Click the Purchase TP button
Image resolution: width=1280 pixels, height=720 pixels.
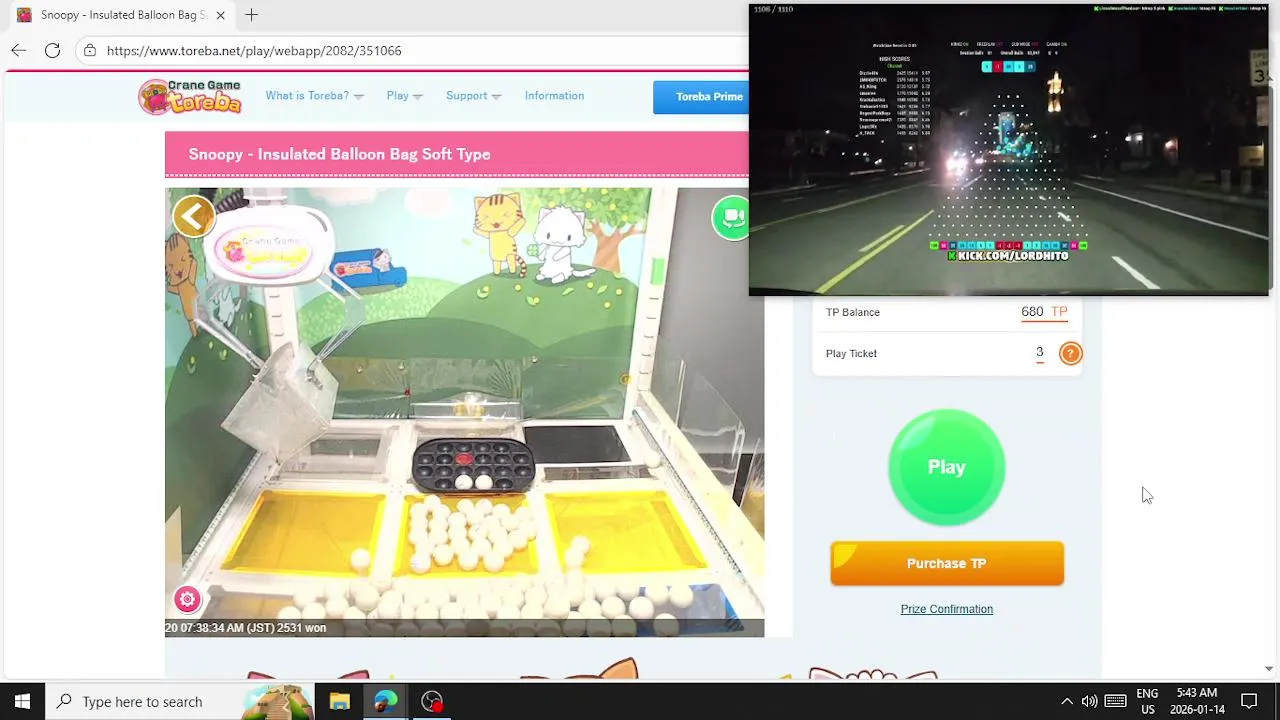tap(947, 564)
